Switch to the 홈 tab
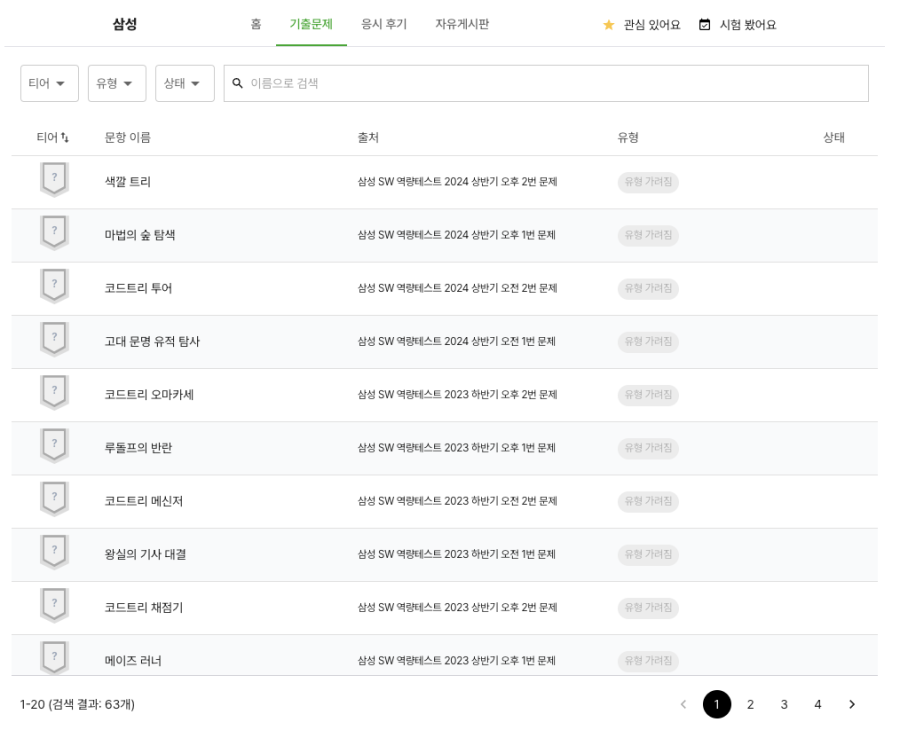 coord(256,24)
